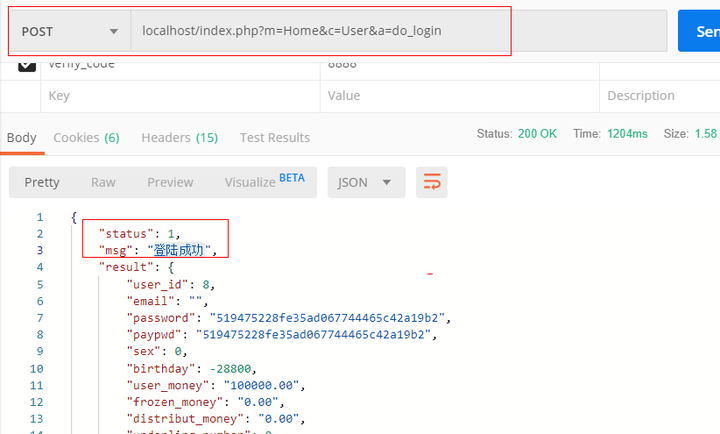Open the POST method dropdown
The image size is (720, 434).
tap(70, 31)
